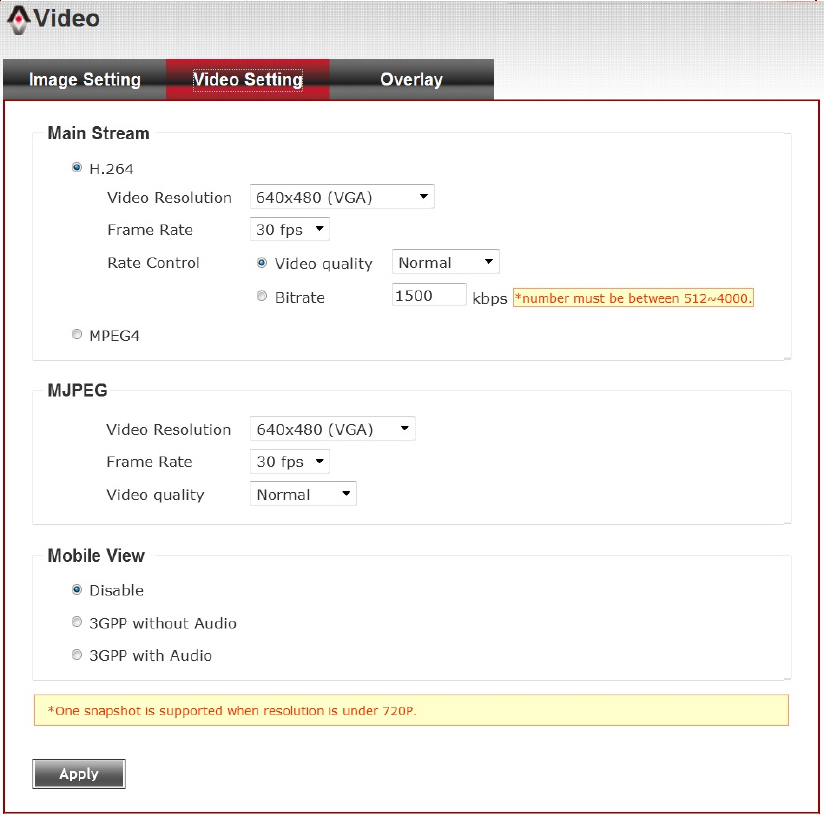Open Main Stream Video Resolution dropdown

click(342, 197)
